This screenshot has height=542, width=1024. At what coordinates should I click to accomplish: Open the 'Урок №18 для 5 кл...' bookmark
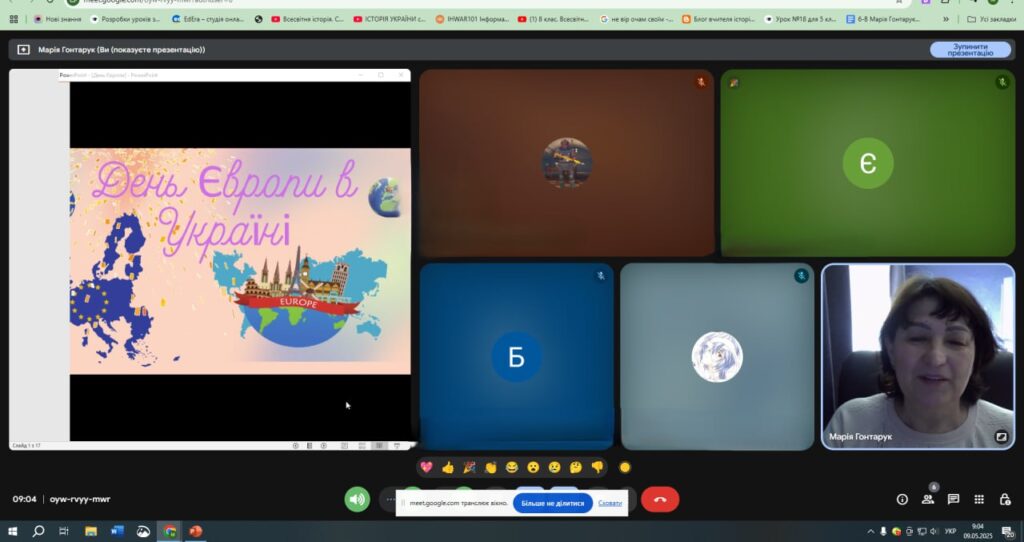coord(801,20)
